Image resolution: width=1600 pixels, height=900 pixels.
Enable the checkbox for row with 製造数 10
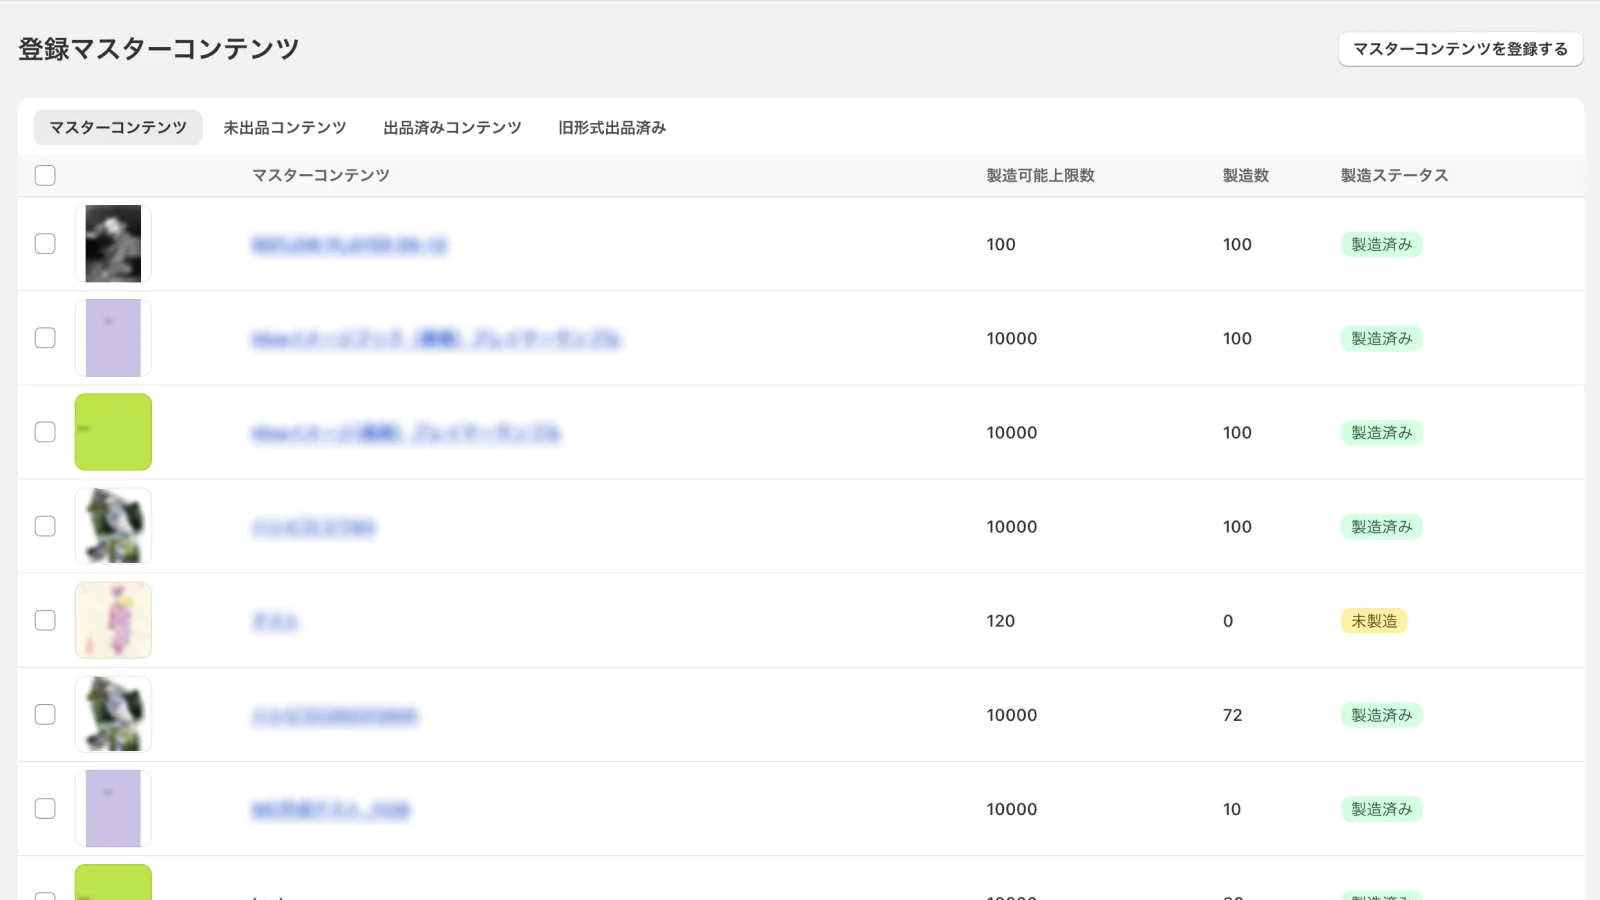[x=45, y=808]
